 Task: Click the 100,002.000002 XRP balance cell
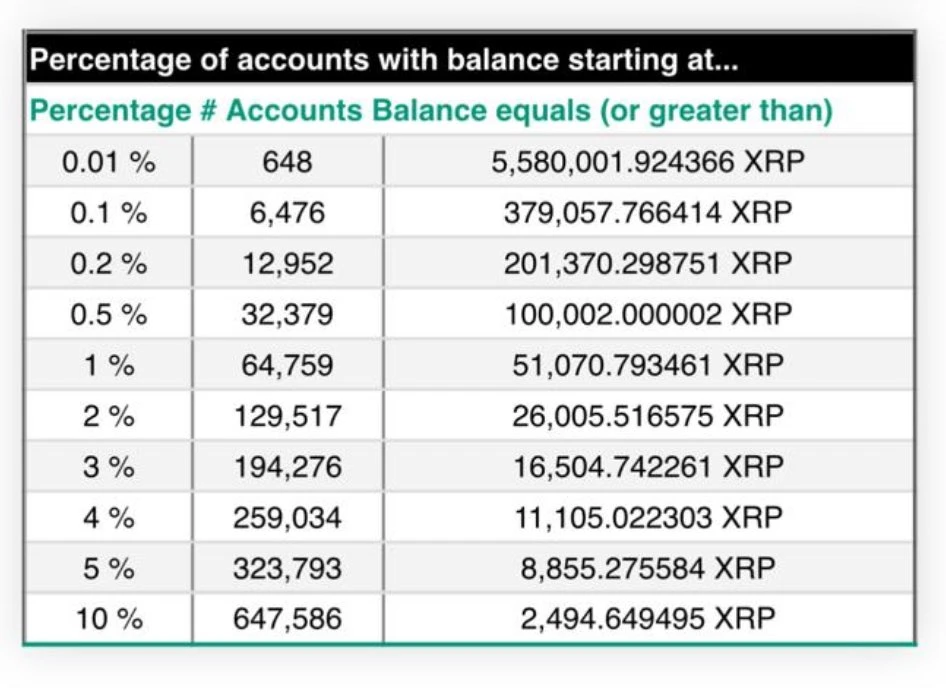coord(648,314)
